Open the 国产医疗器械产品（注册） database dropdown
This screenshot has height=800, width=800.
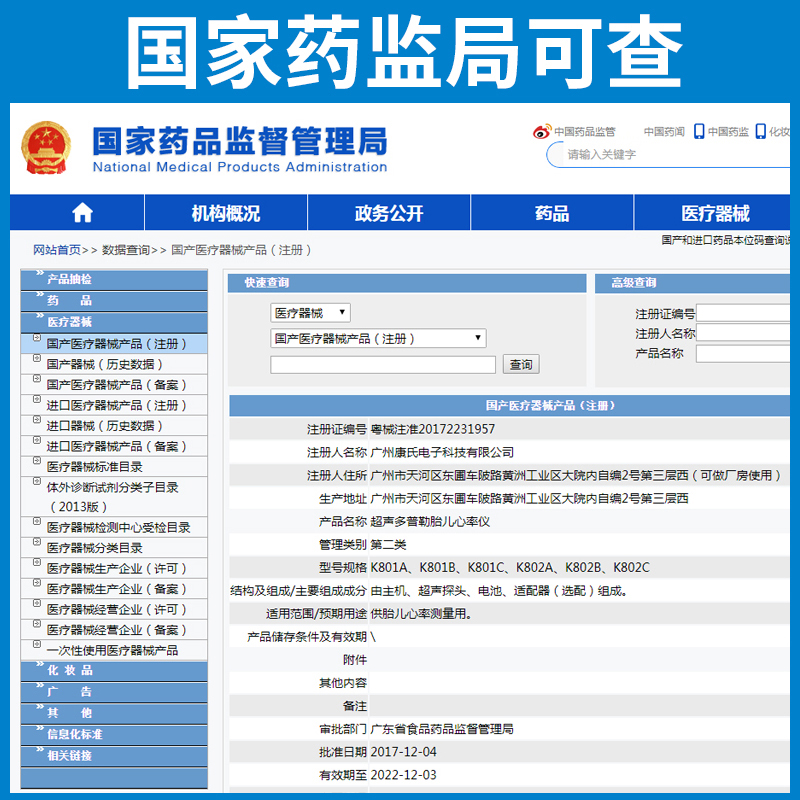[378, 338]
